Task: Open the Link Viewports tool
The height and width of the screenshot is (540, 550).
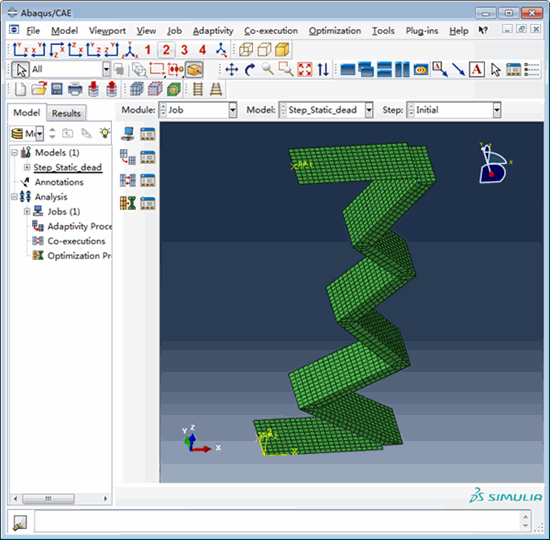Action: 421,69
